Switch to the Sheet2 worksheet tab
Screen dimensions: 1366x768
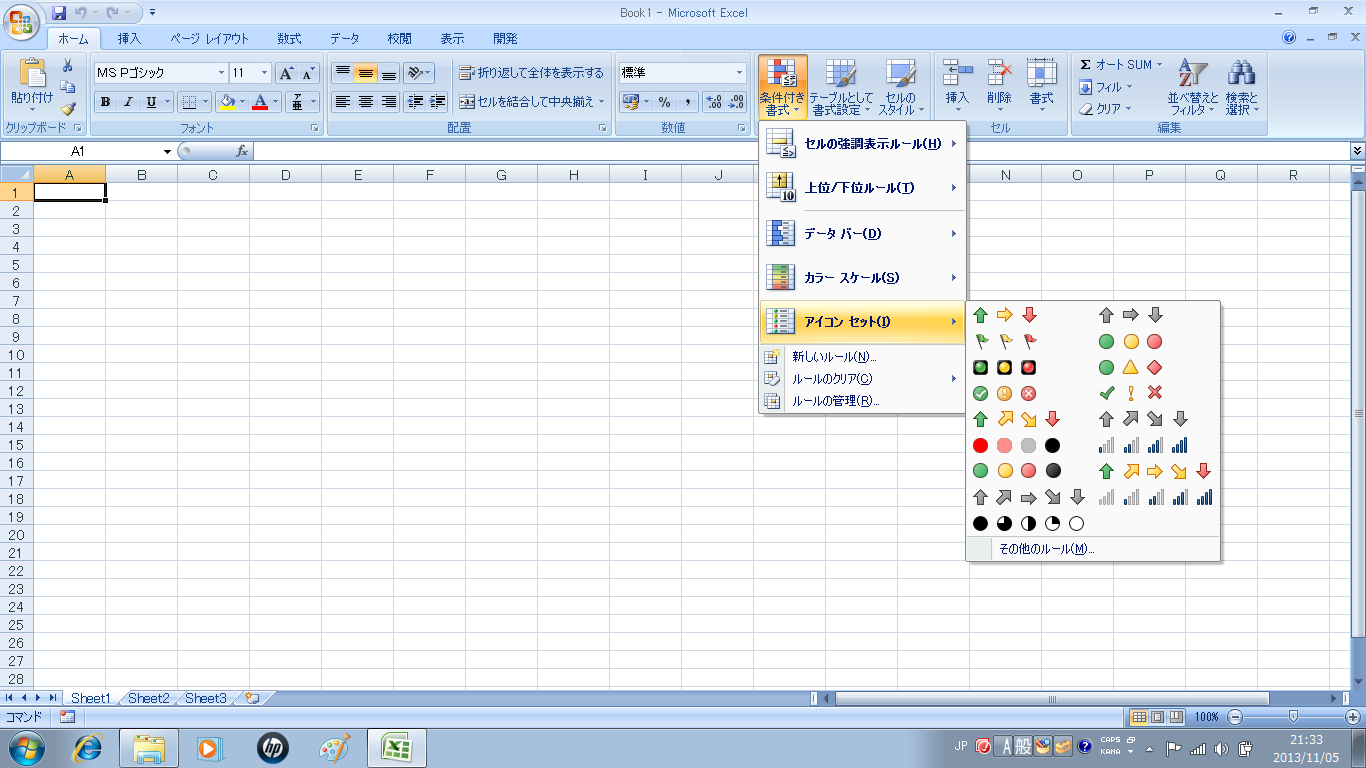148,698
